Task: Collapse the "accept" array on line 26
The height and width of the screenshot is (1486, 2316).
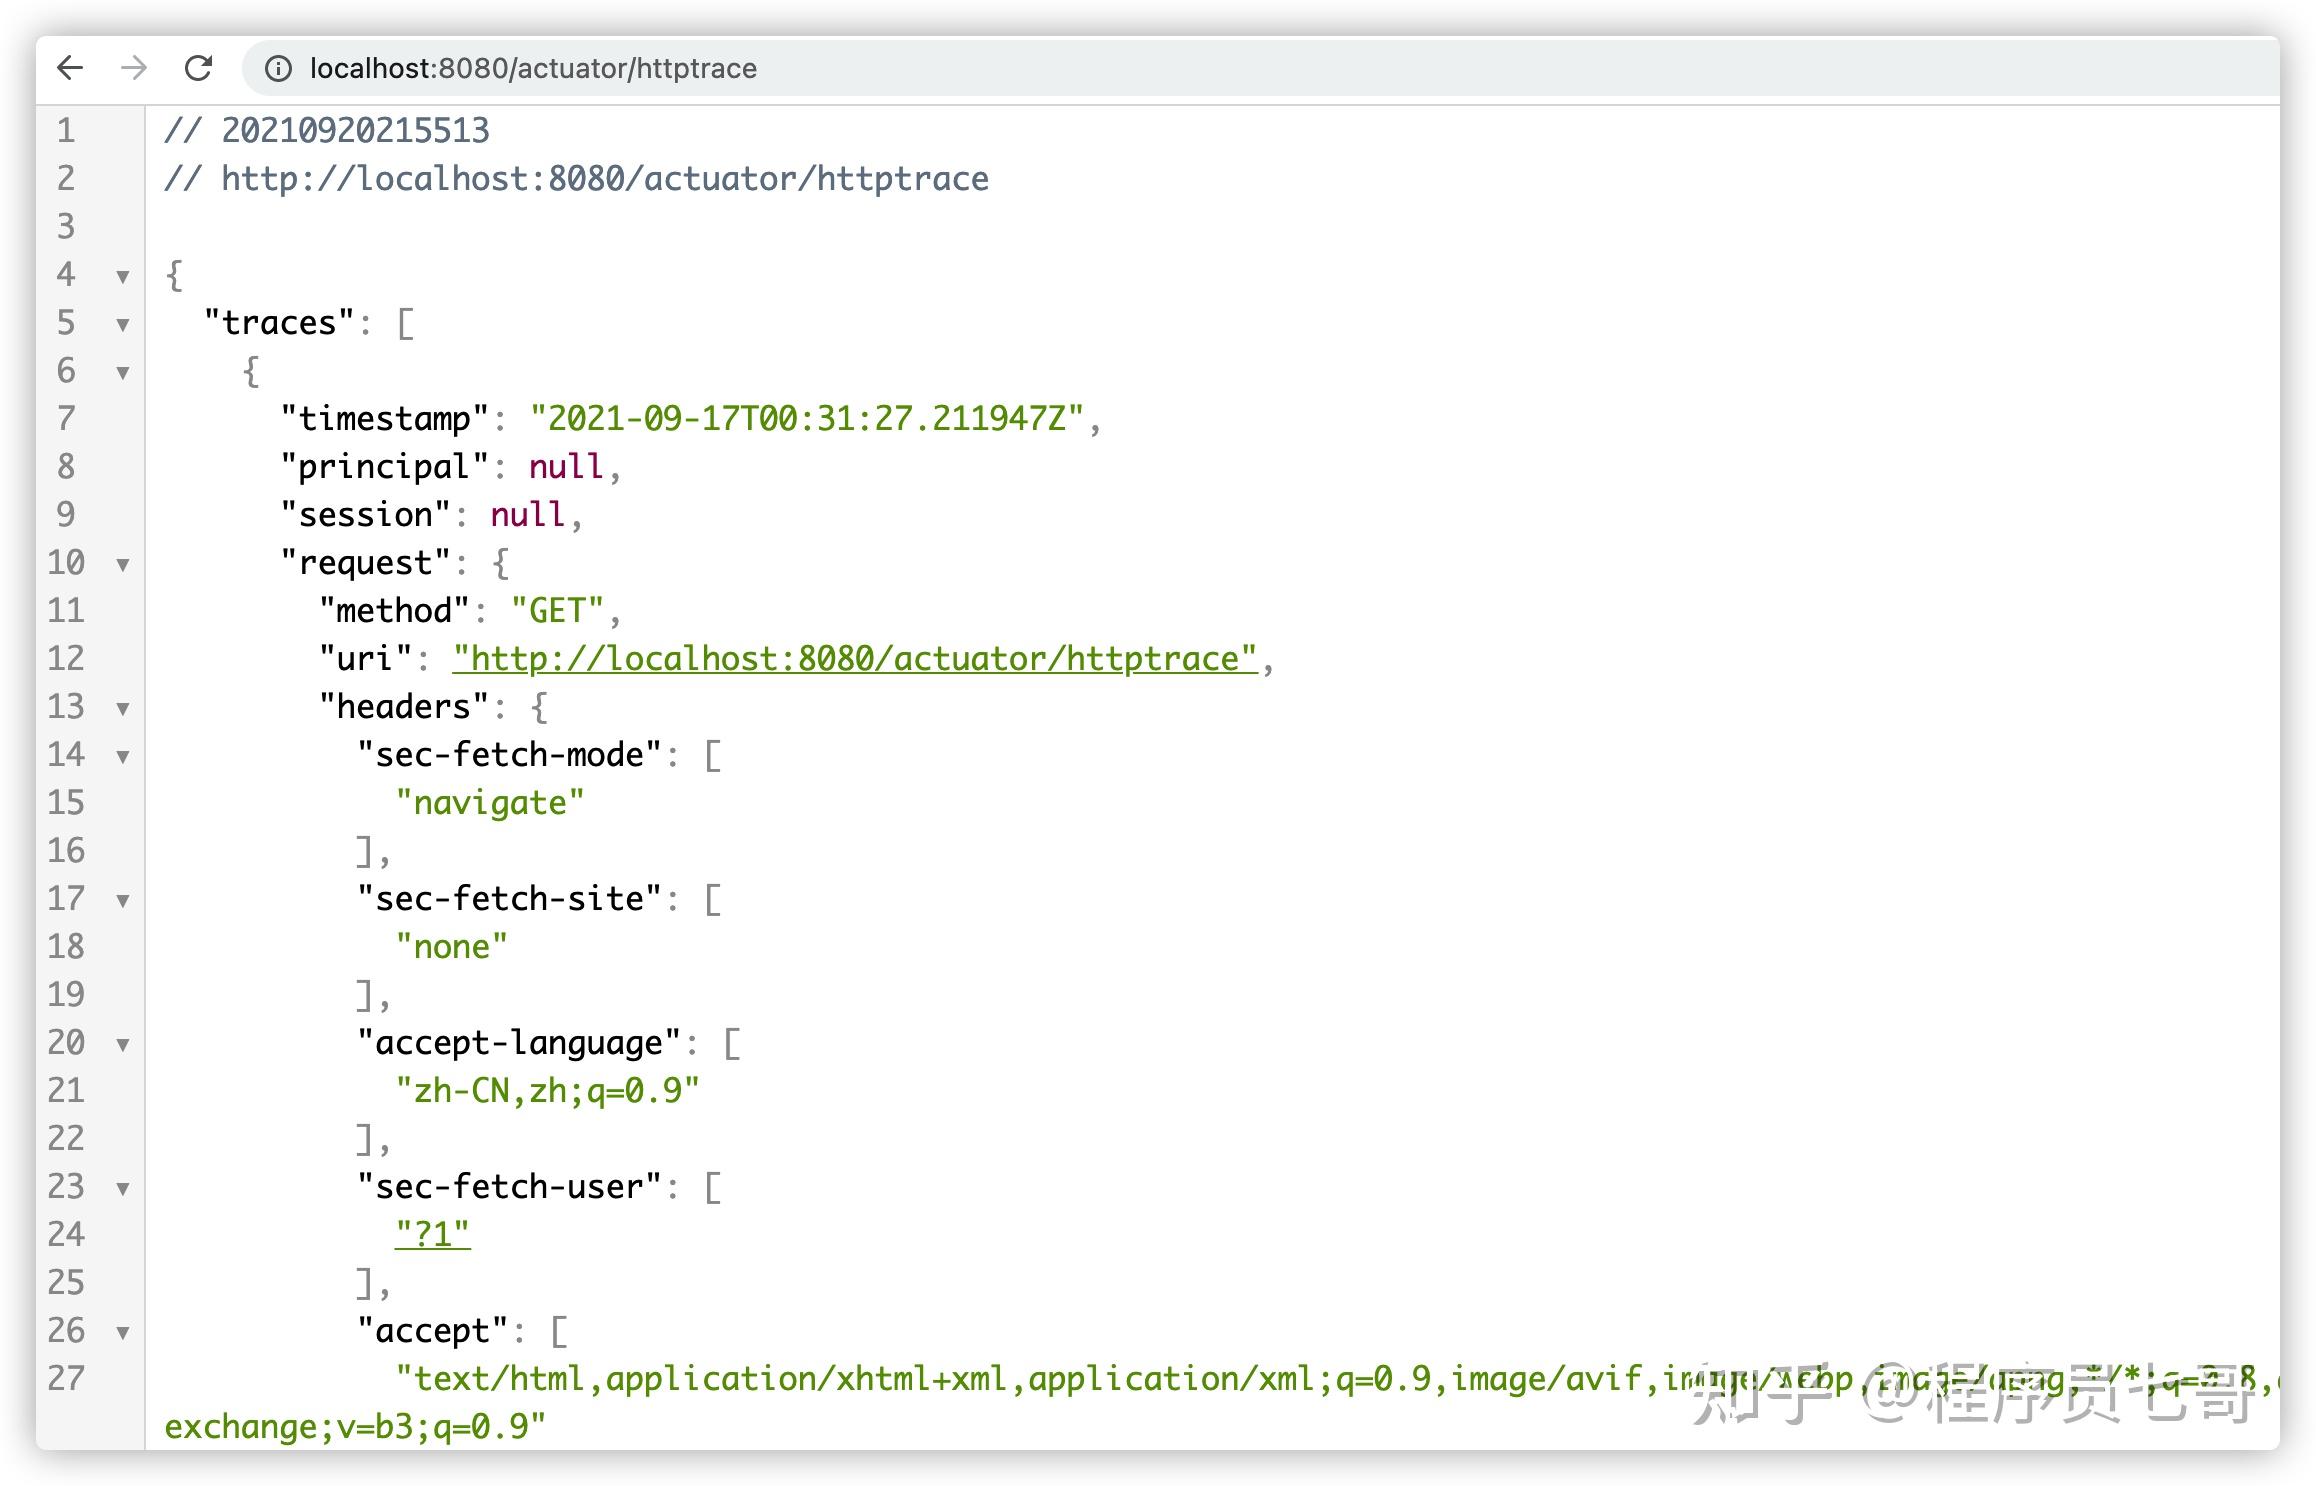Action: pyautogui.click(x=123, y=1333)
